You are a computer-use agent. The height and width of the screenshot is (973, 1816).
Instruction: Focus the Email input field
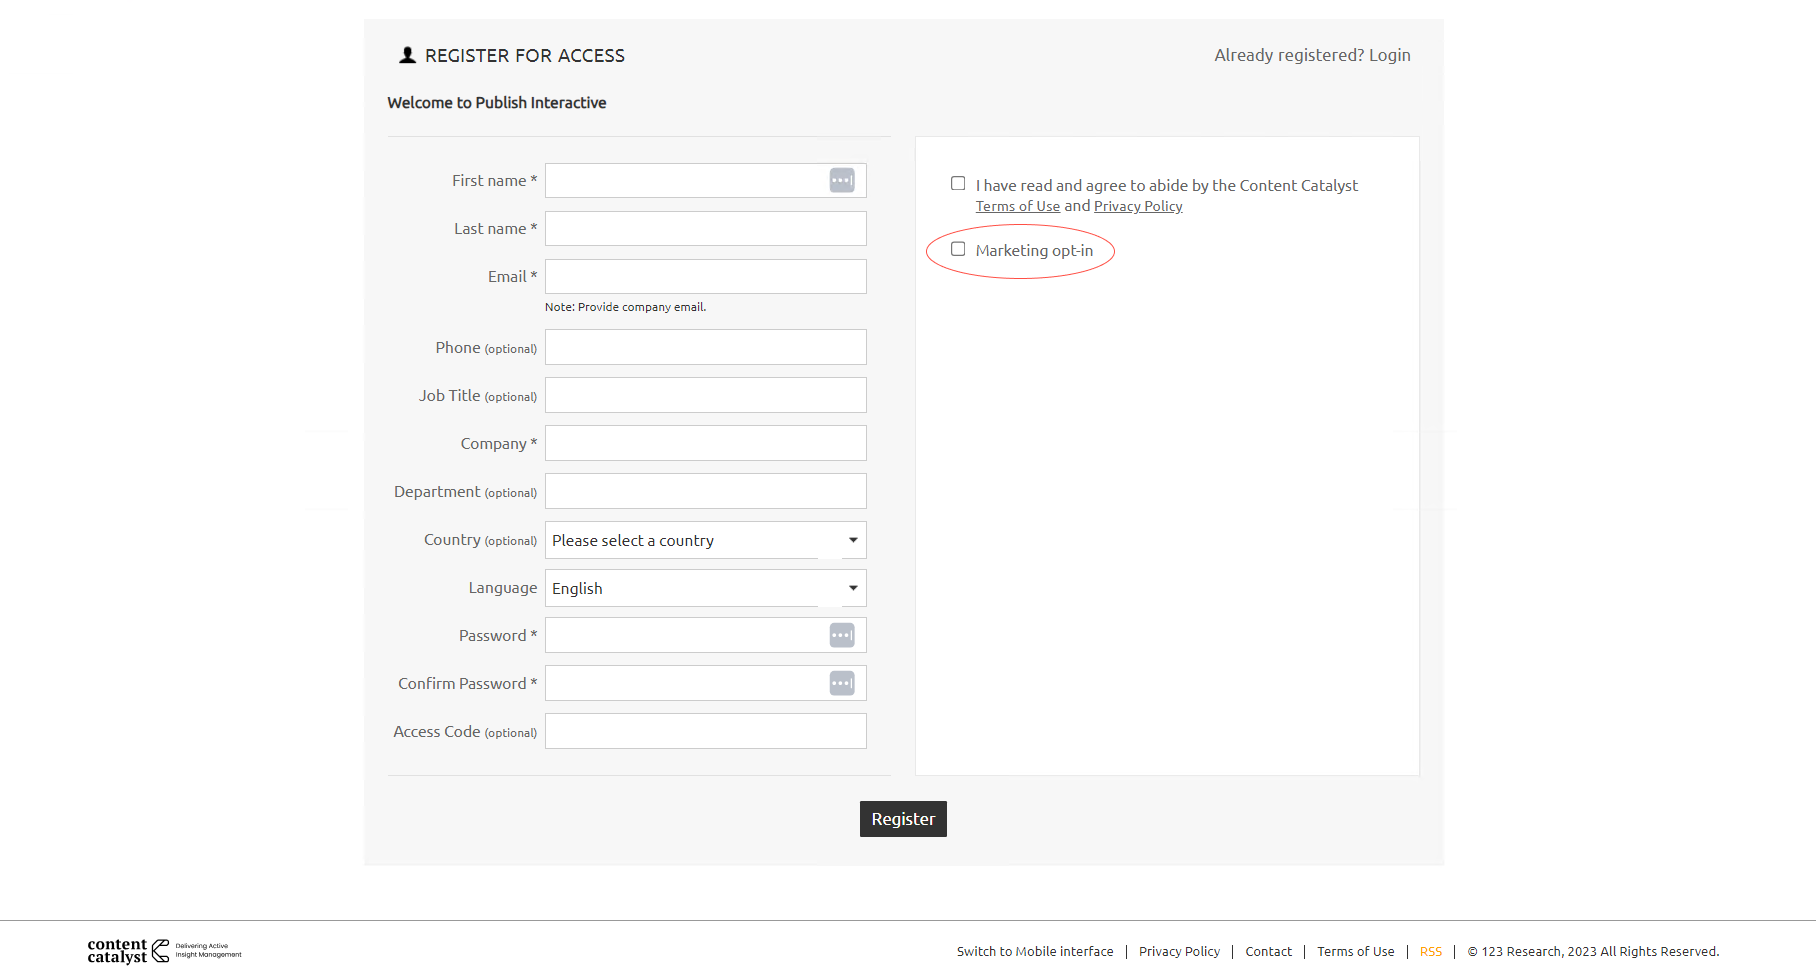[705, 277]
